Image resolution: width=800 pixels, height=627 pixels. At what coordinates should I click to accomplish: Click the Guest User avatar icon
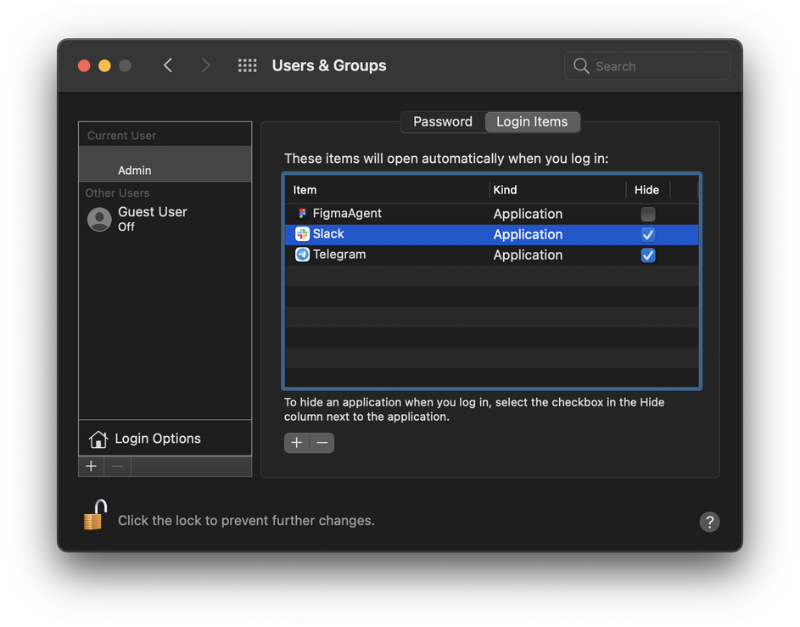coord(99,219)
